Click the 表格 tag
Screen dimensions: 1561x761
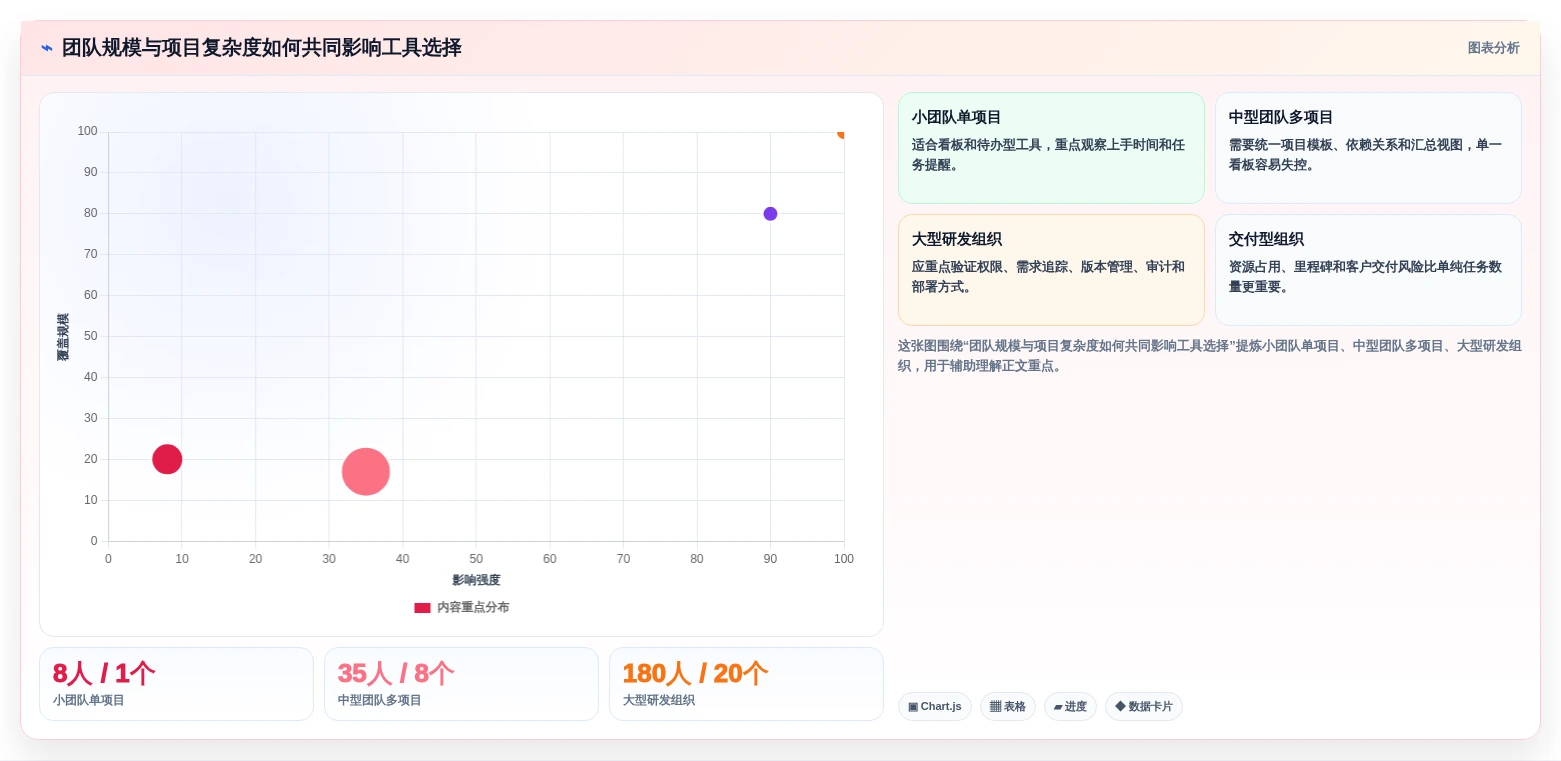[x=1008, y=706]
